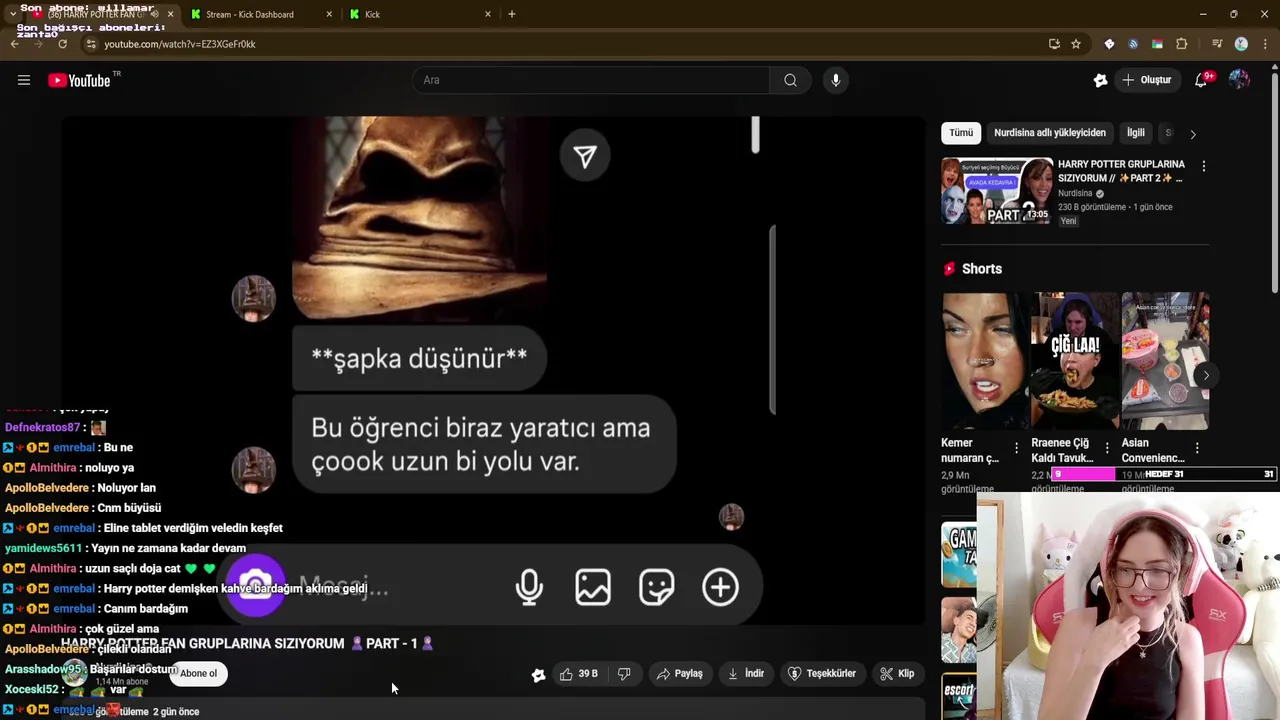Click the install icon in the address bar
1280x720 pixels.
(1054, 44)
